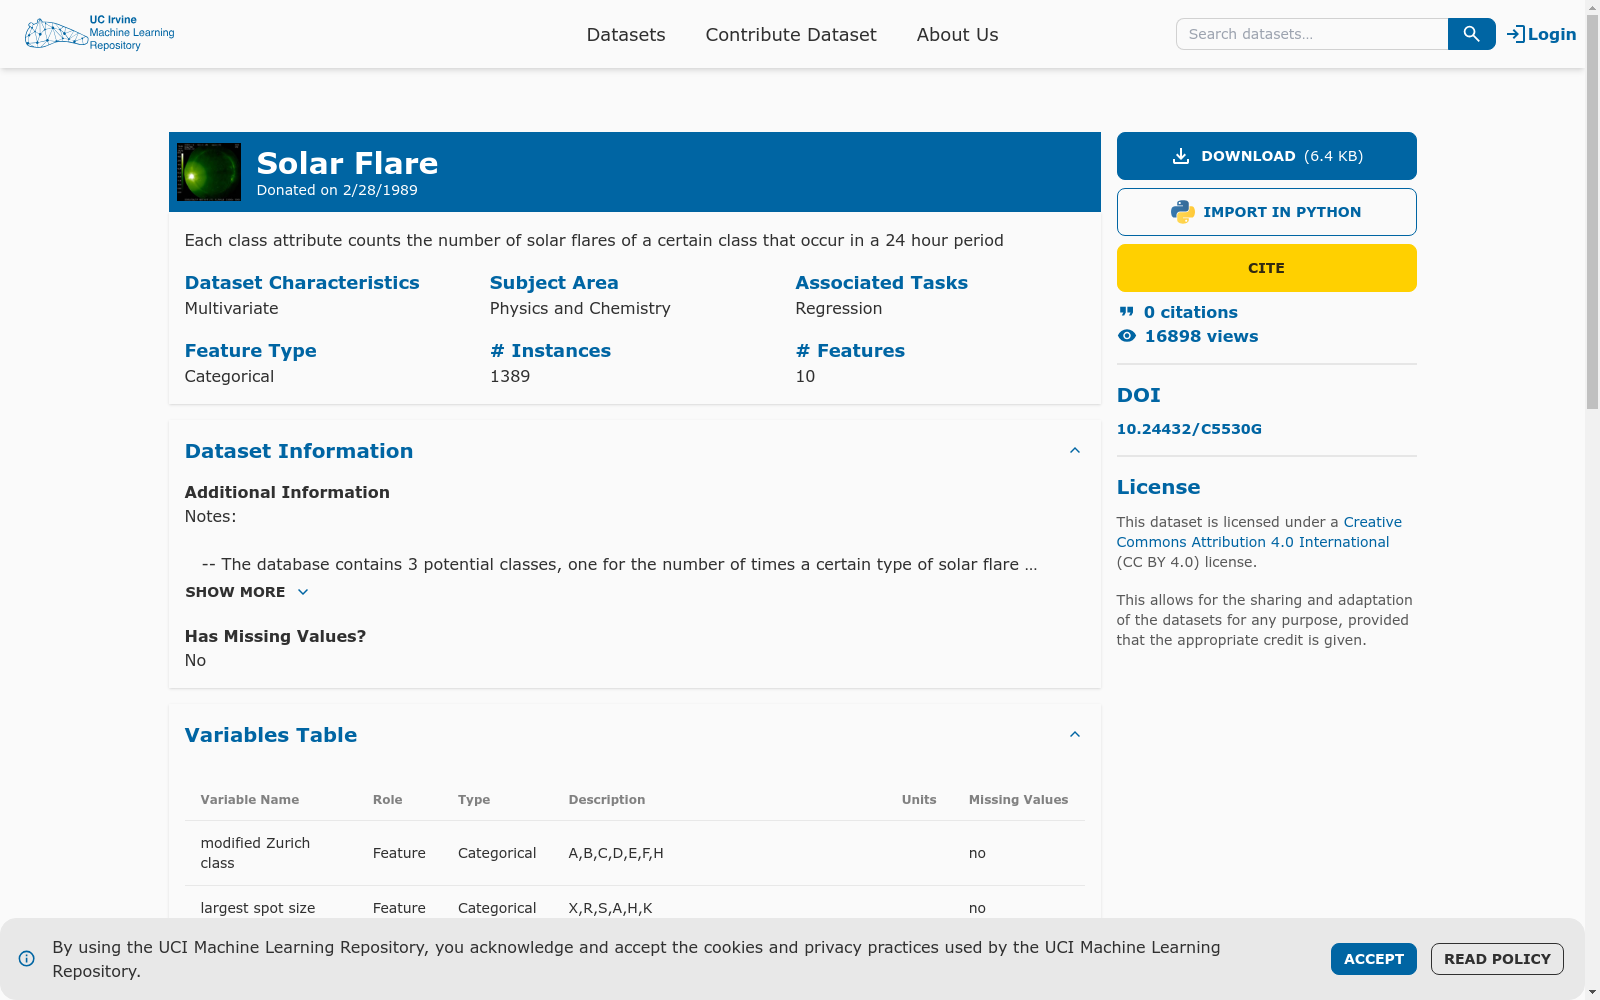Image resolution: width=1600 pixels, height=1000 pixels.
Task: Collapse the Variables Table section
Action: click(1075, 735)
